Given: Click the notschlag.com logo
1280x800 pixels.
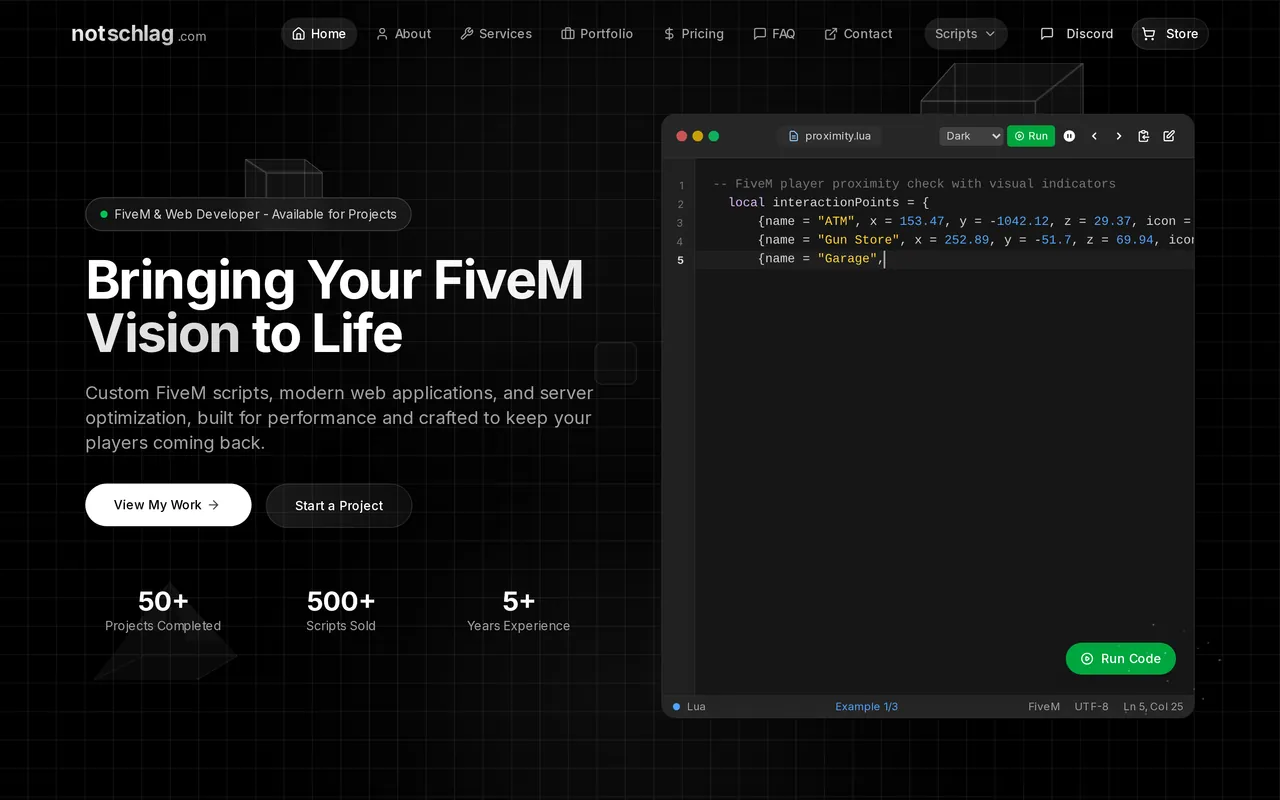Looking at the screenshot, I should pos(139,34).
